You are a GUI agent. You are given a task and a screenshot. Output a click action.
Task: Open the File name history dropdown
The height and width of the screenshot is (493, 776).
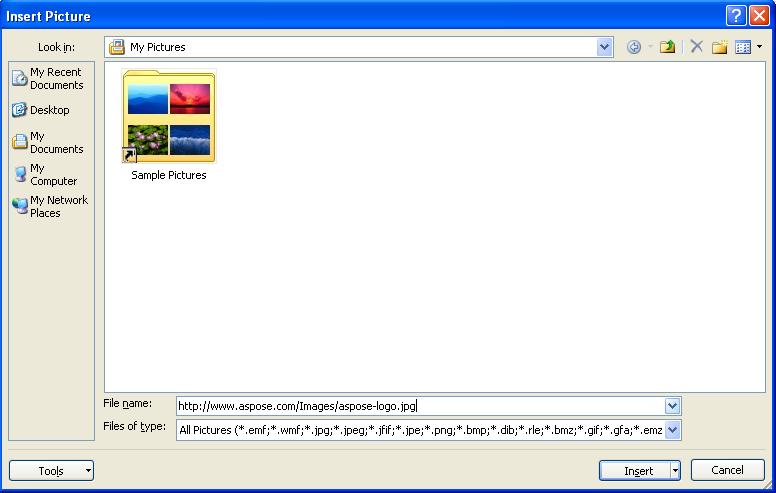pos(672,406)
